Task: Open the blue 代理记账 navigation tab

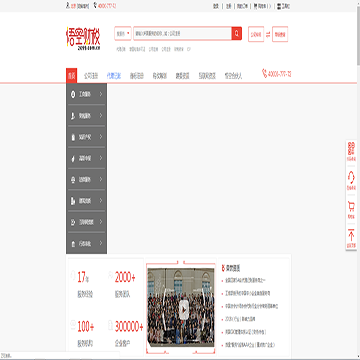Action: [x=114, y=76]
